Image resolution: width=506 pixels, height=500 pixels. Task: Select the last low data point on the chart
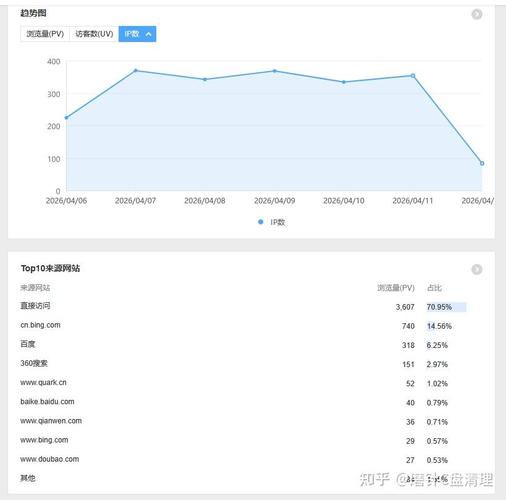[482, 163]
